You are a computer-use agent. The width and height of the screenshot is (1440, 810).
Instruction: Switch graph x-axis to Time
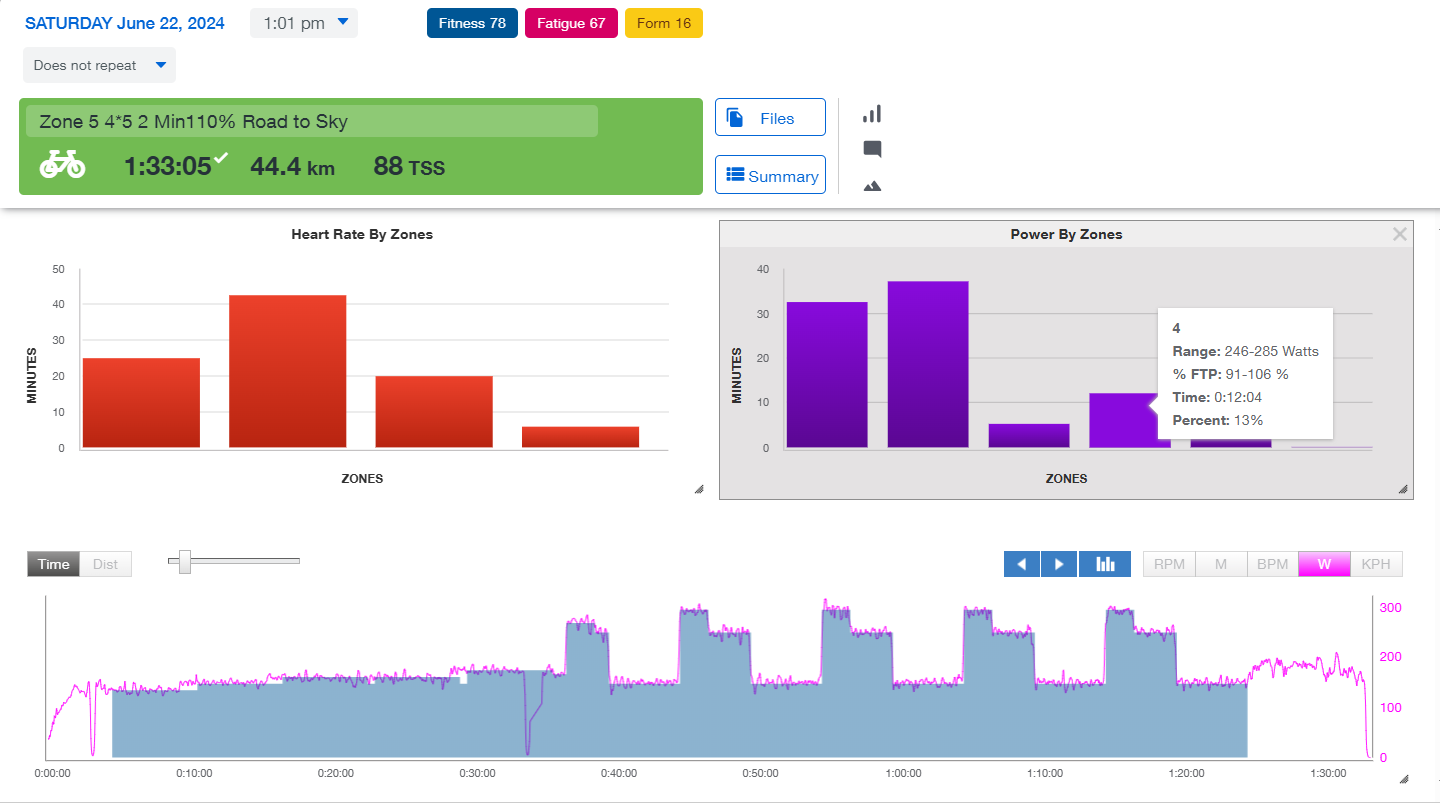(x=53, y=564)
